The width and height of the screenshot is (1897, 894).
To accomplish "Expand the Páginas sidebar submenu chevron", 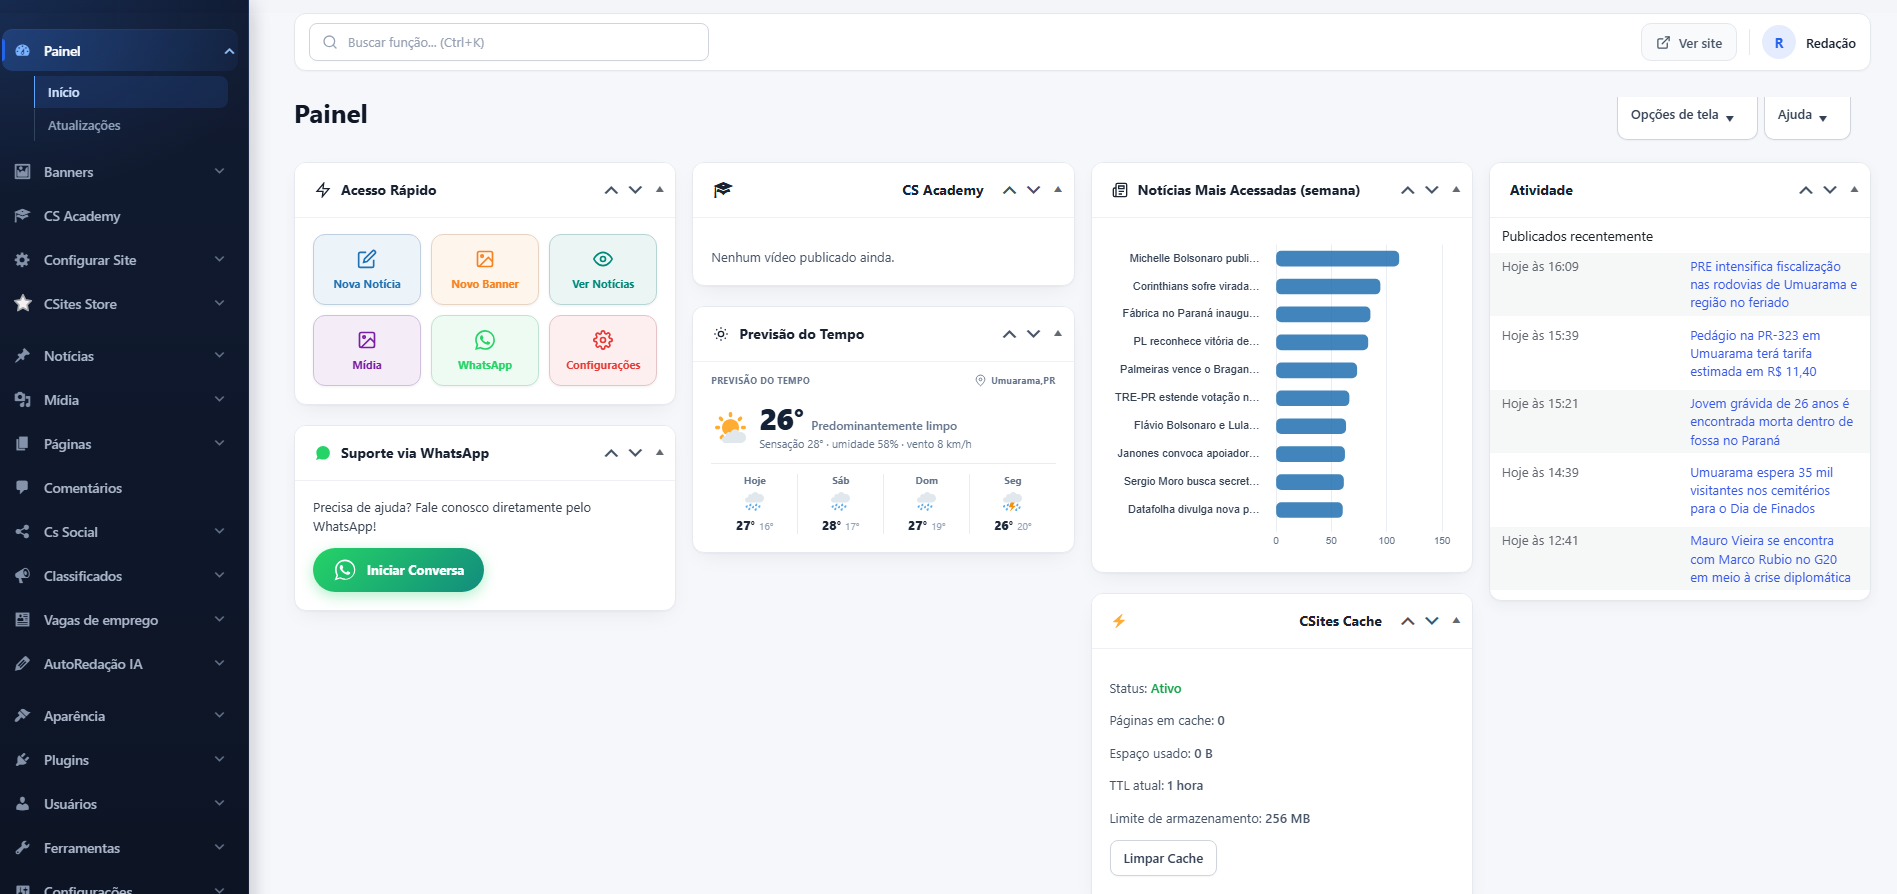I will tap(219, 443).
